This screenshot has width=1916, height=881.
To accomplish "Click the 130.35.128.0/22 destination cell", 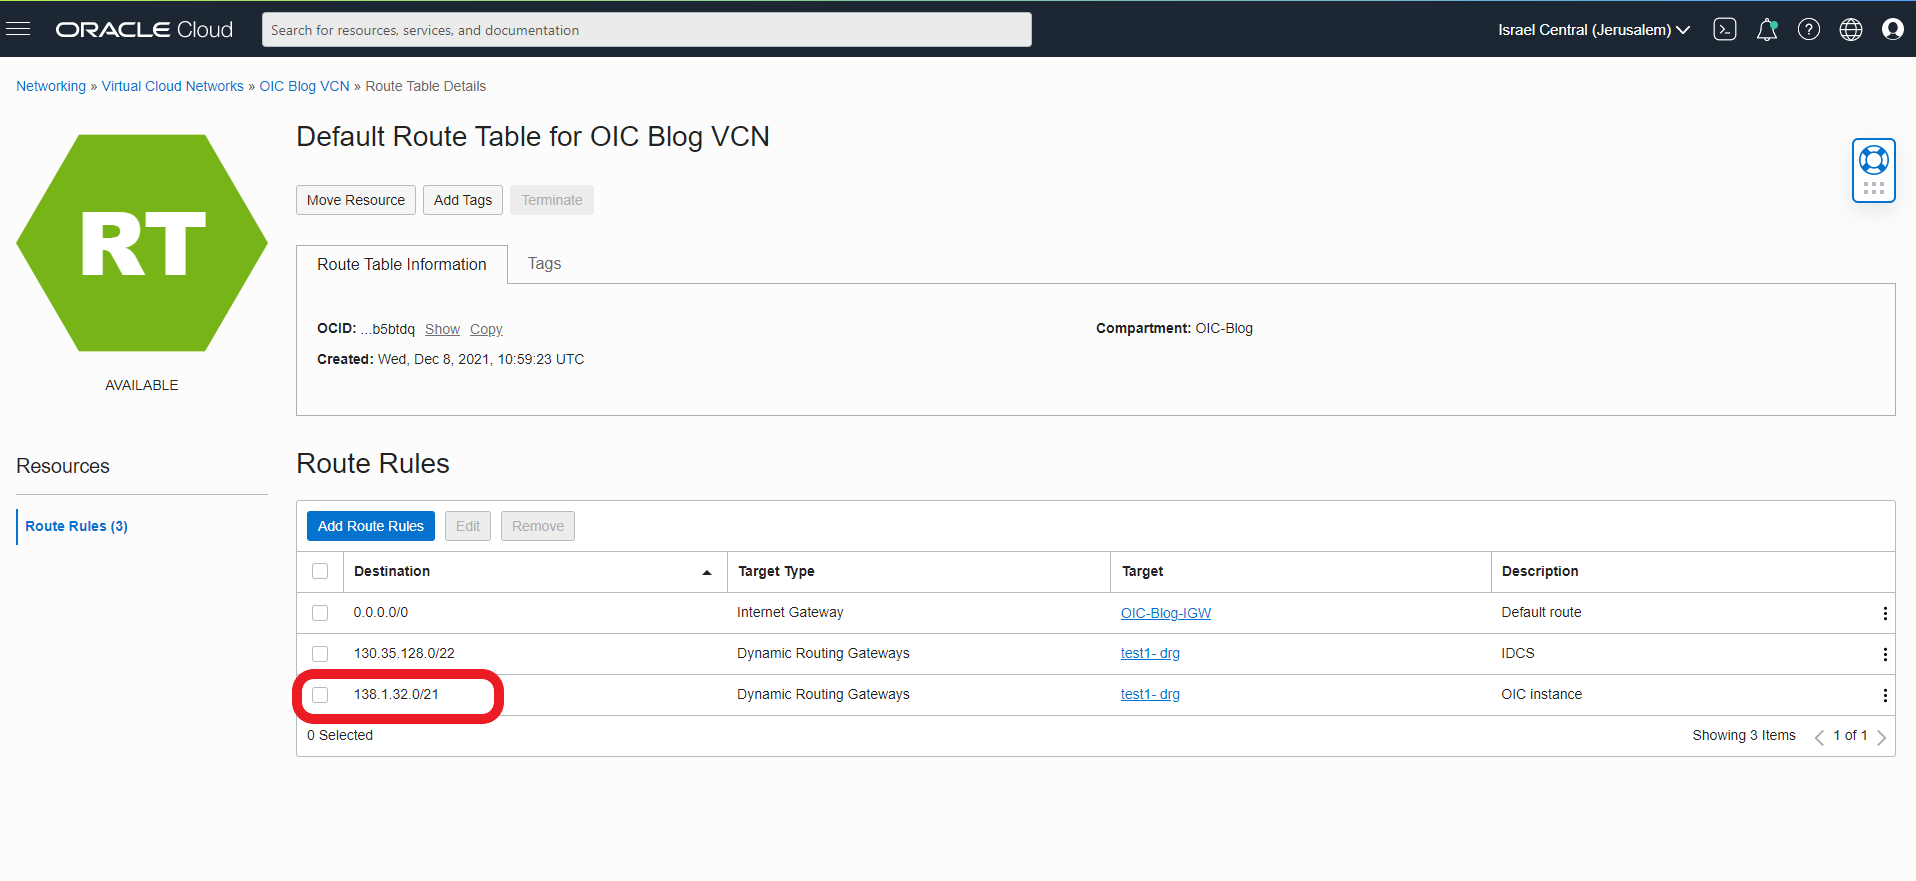I will 404,653.
